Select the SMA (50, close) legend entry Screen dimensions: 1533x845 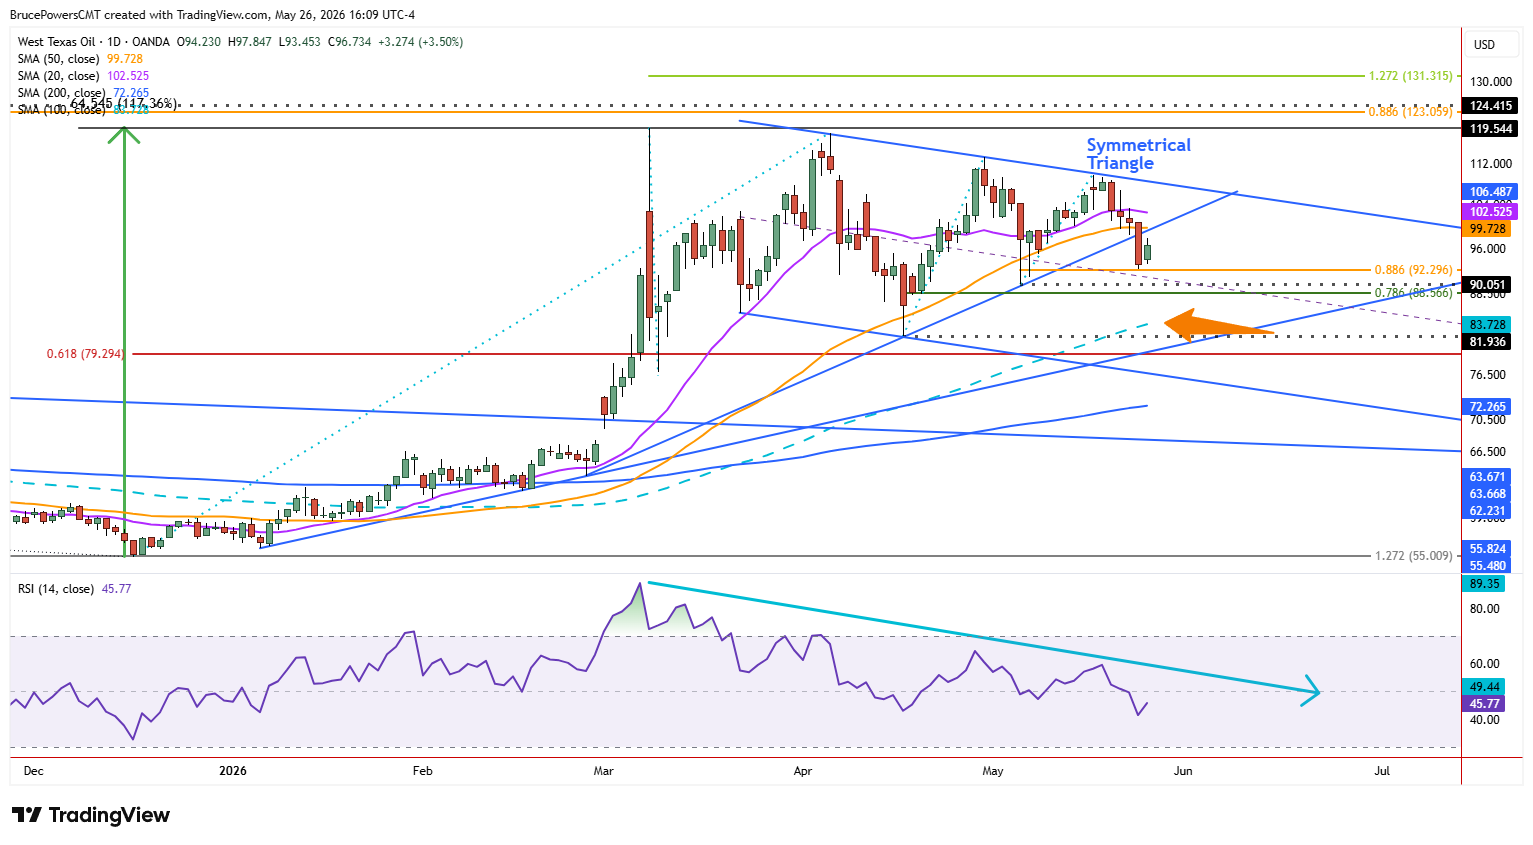click(80, 59)
